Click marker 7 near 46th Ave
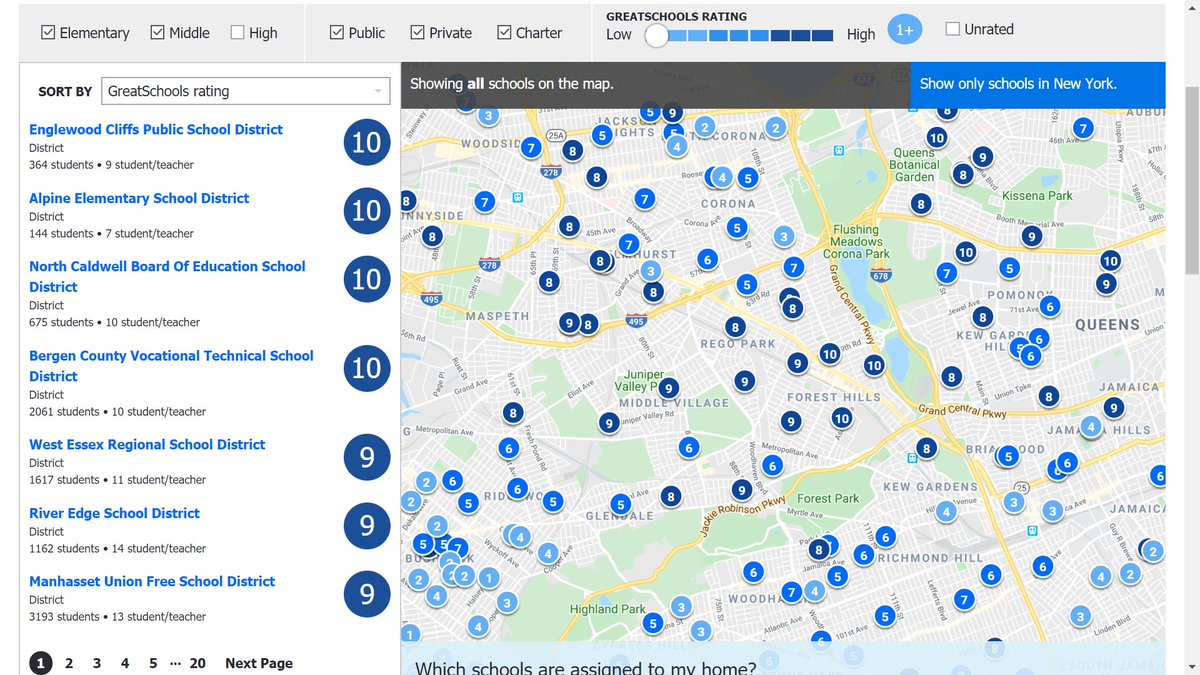The image size is (1200, 675). coord(1082,128)
